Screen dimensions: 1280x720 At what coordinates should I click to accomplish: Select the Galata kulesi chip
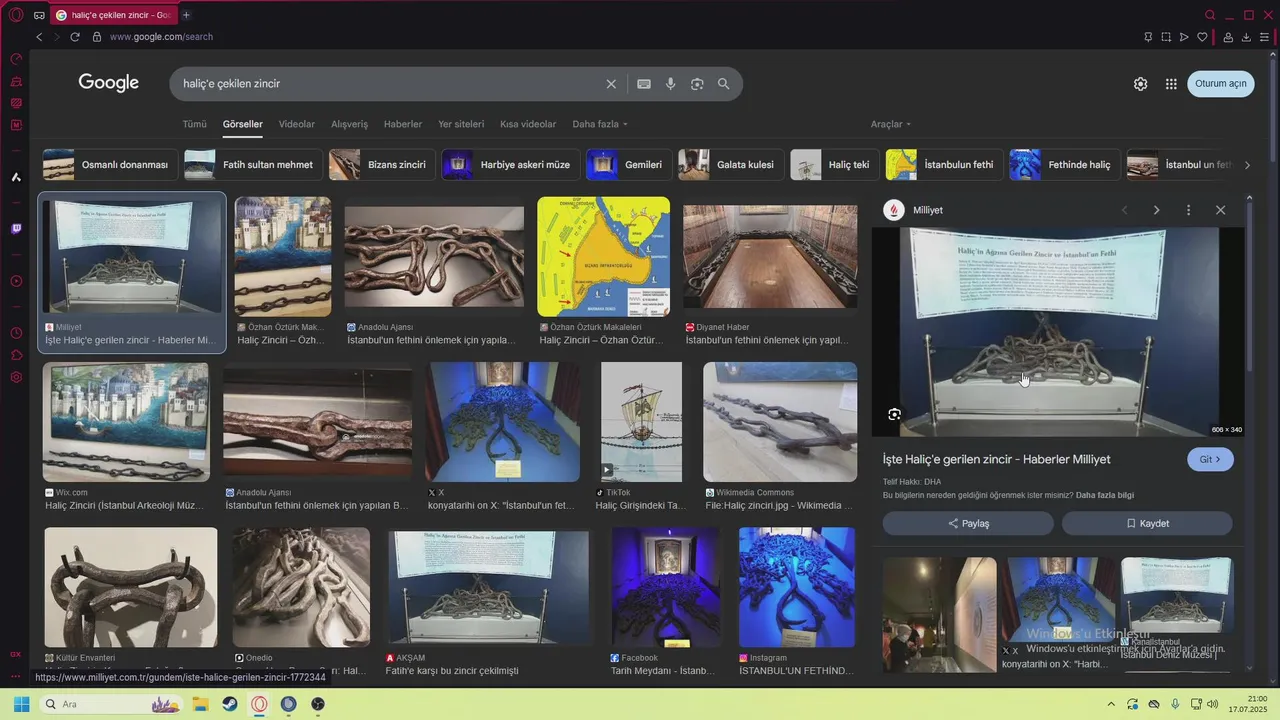click(731, 165)
